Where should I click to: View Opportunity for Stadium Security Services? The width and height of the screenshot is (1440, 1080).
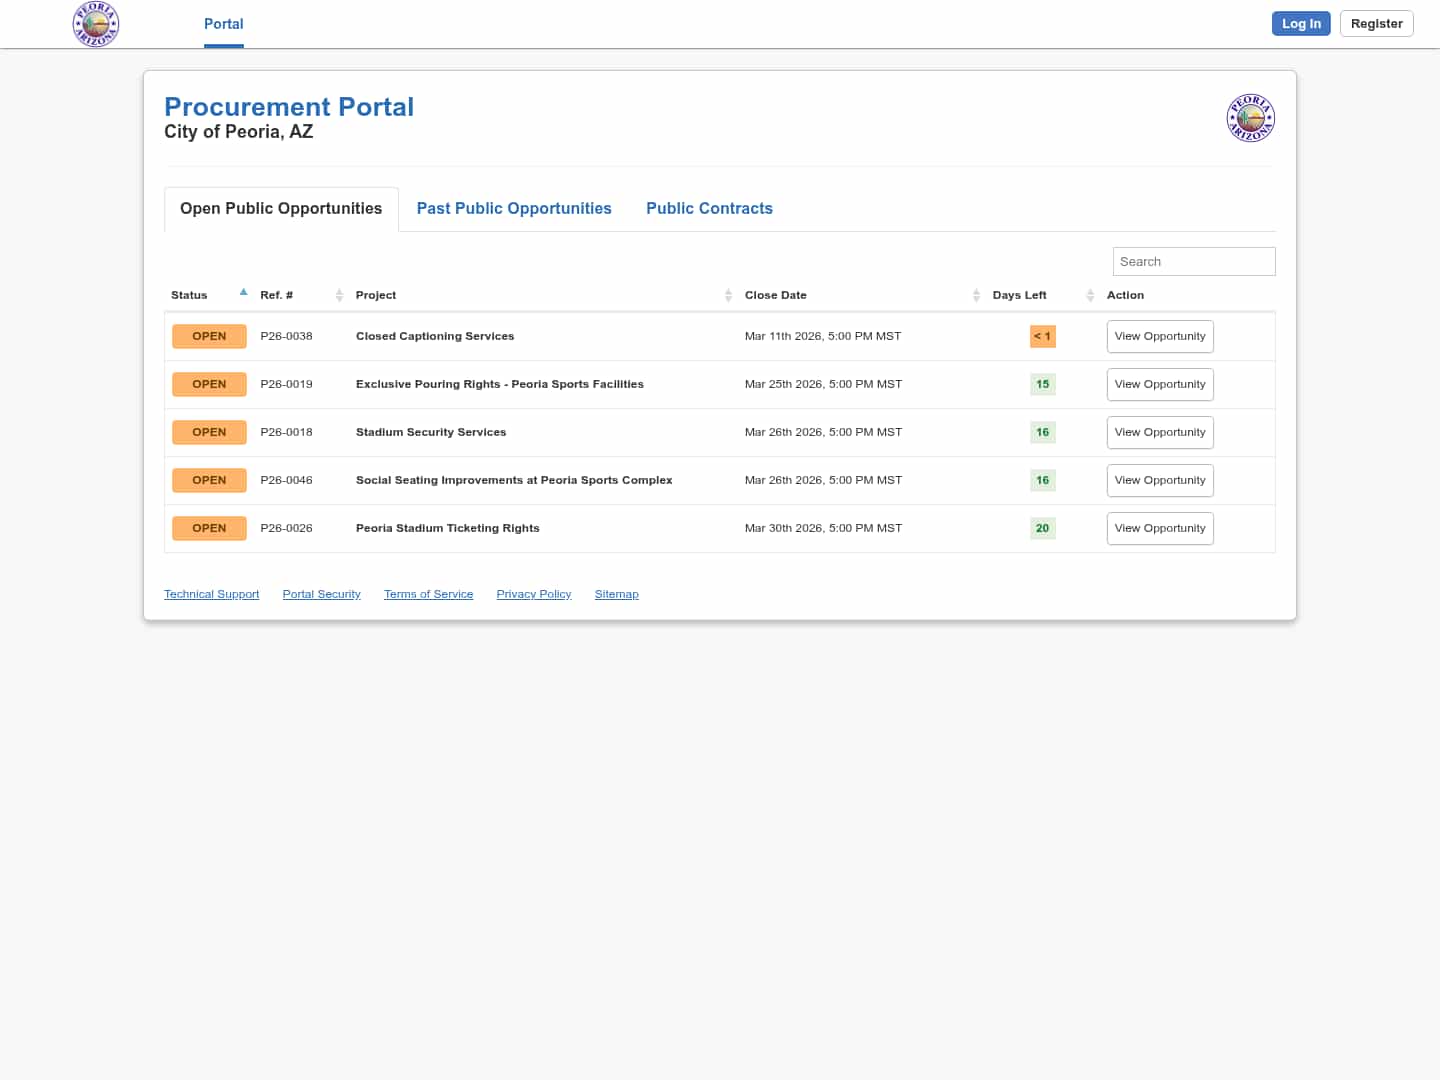pos(1159,432)
